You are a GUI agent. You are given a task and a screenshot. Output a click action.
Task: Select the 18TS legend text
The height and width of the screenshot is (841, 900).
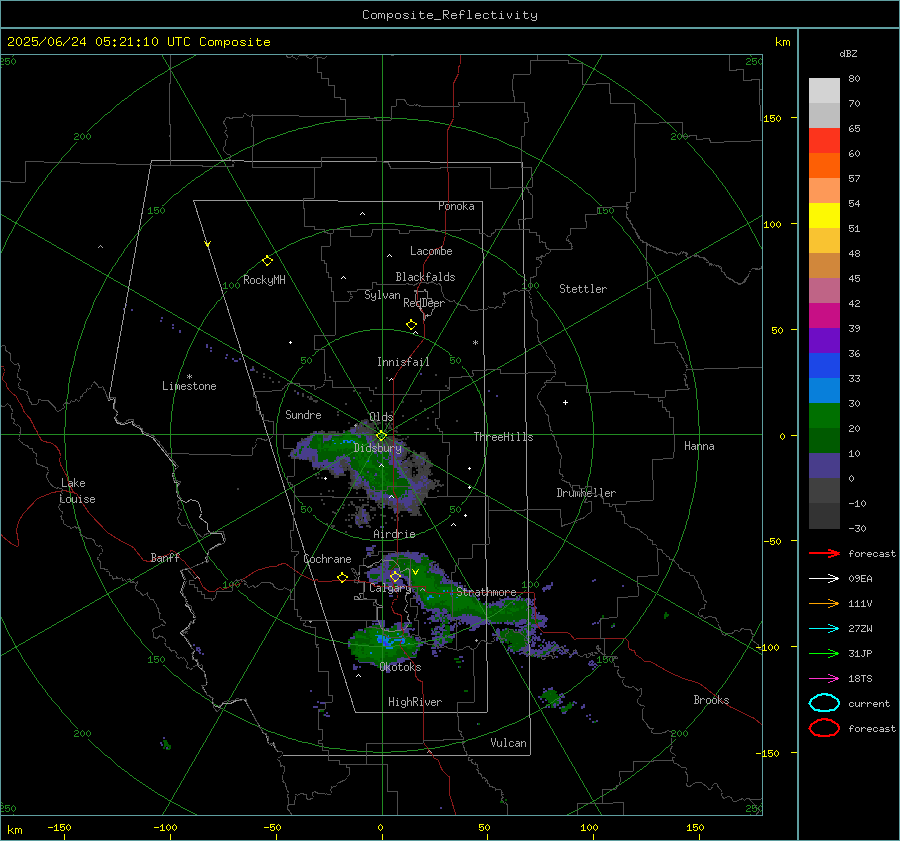tap(860, 679)
